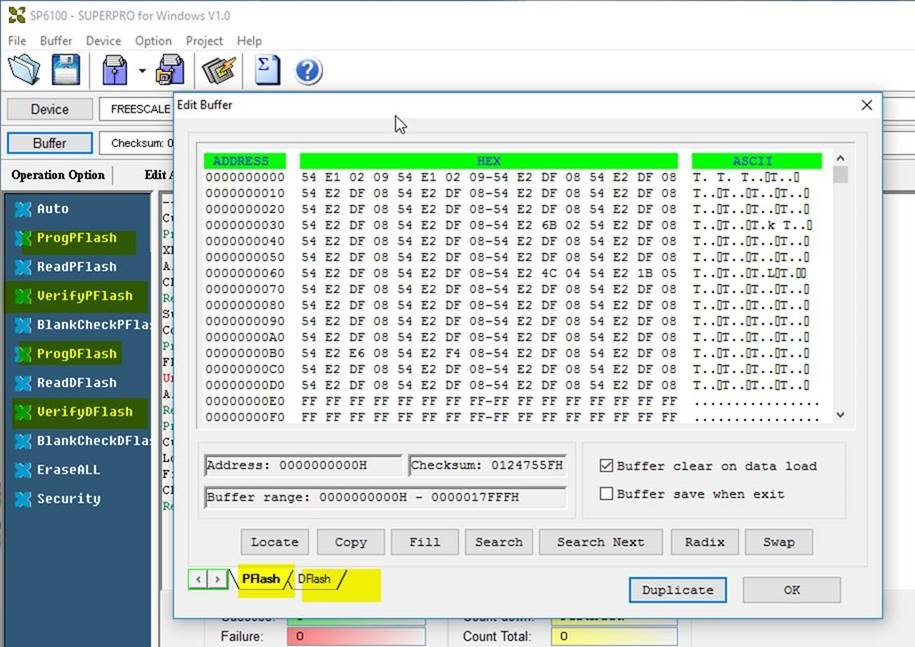Click the Duplicate button
The image size is (915, 647).
tap(677, 590)
